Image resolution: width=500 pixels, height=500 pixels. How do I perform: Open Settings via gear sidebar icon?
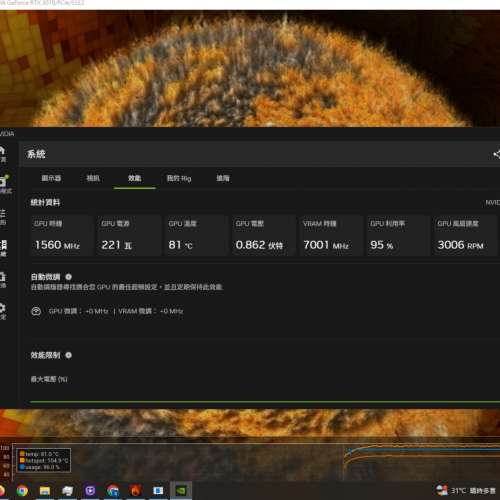pos(3,311)
